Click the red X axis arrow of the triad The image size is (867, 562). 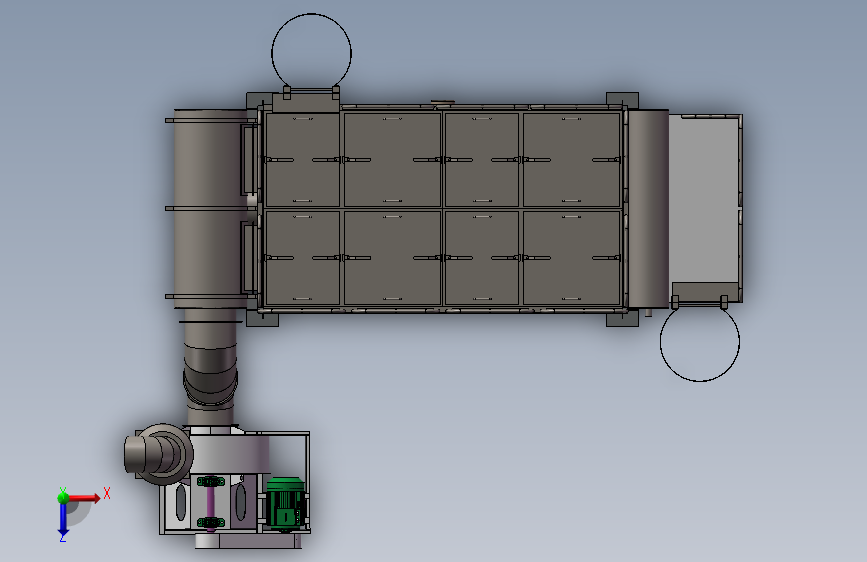pos(84,498)
